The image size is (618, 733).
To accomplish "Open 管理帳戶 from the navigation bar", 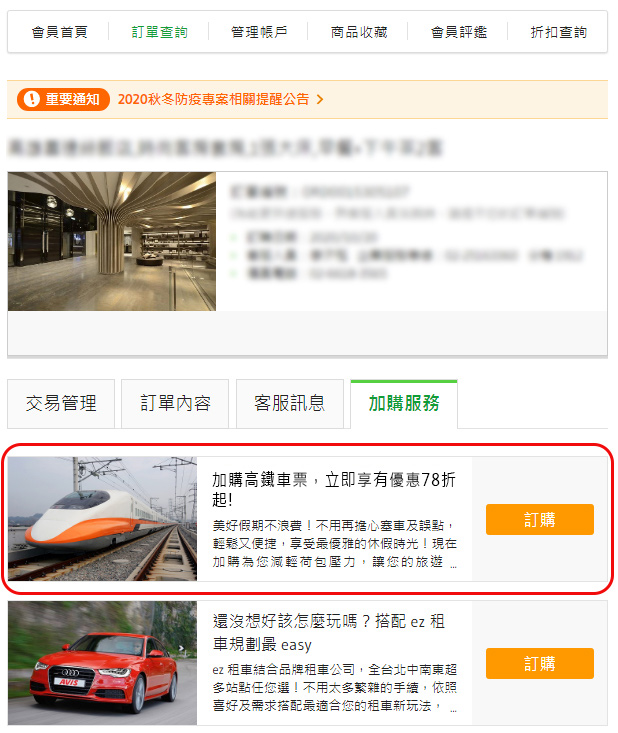I will coord(259,32).
